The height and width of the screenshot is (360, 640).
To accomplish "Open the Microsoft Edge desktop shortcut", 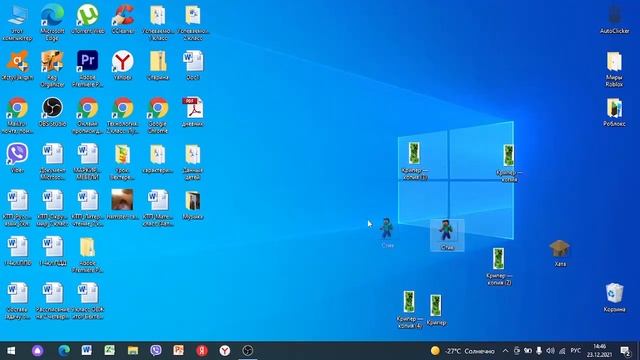I will coord(52,22).
